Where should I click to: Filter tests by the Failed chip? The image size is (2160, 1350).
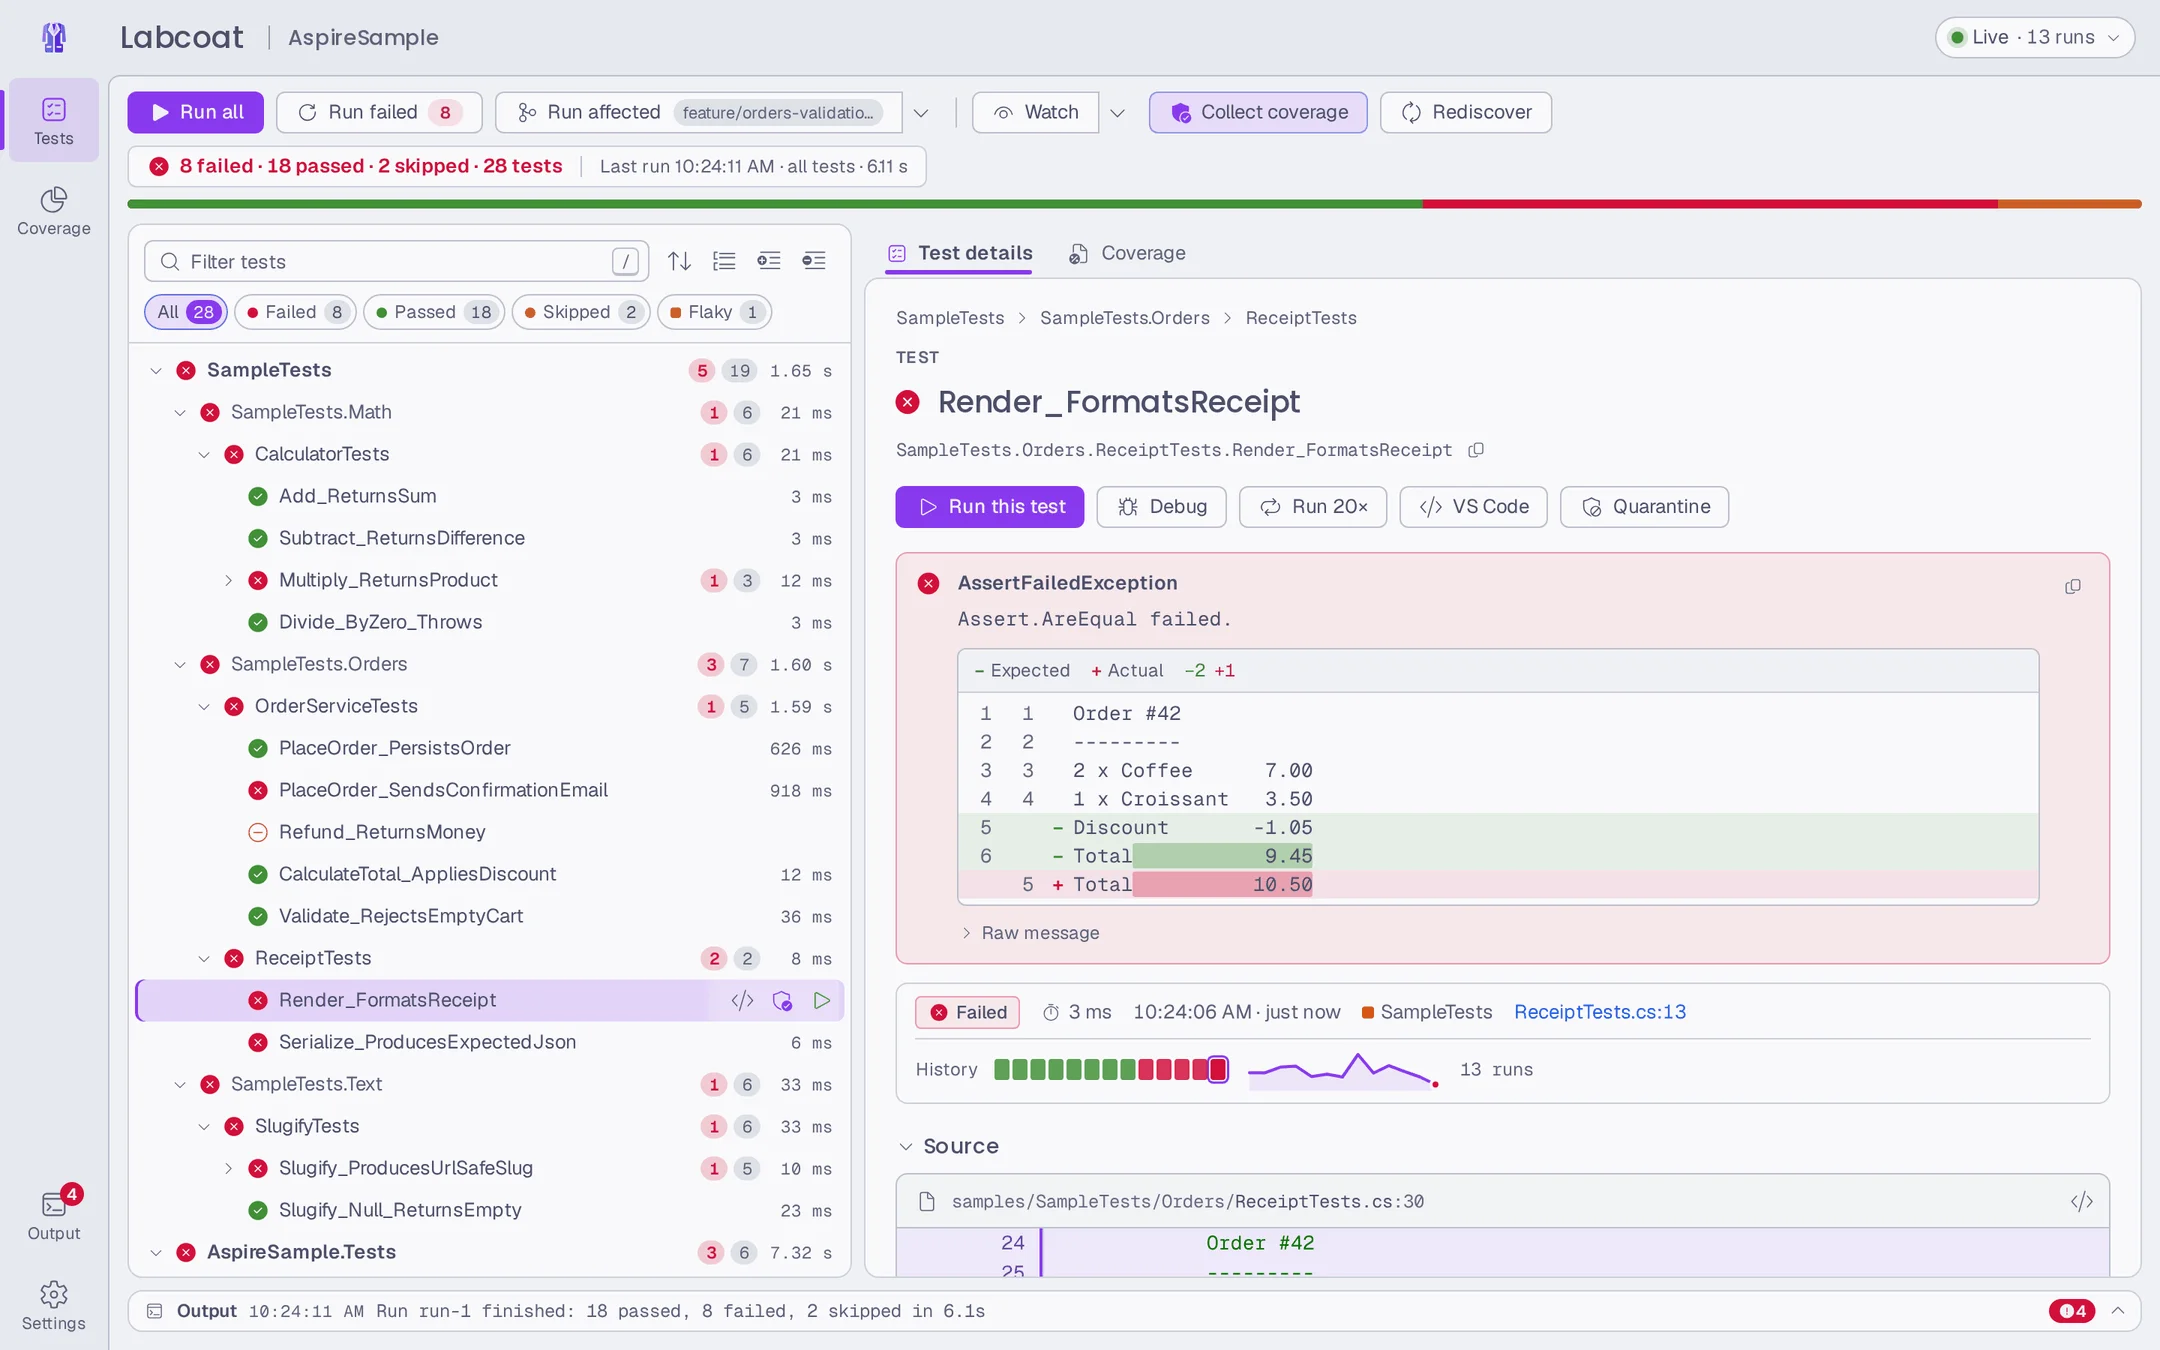tap(295, 312)
